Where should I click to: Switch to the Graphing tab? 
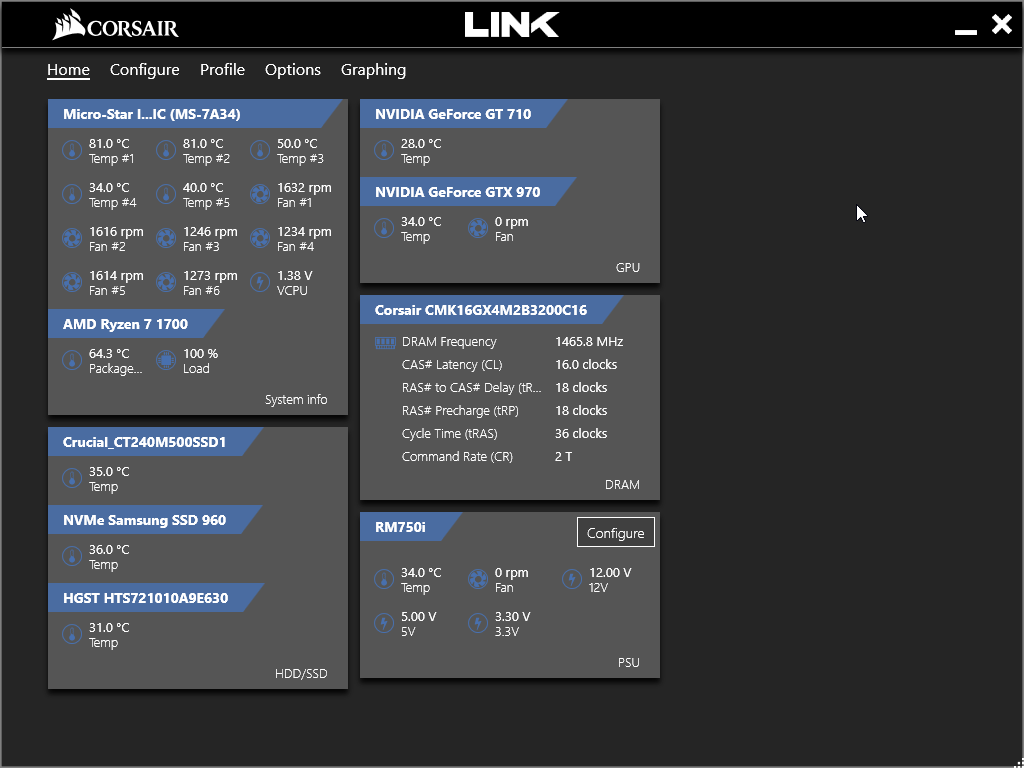pyautogui.click(x=374, y=70)
